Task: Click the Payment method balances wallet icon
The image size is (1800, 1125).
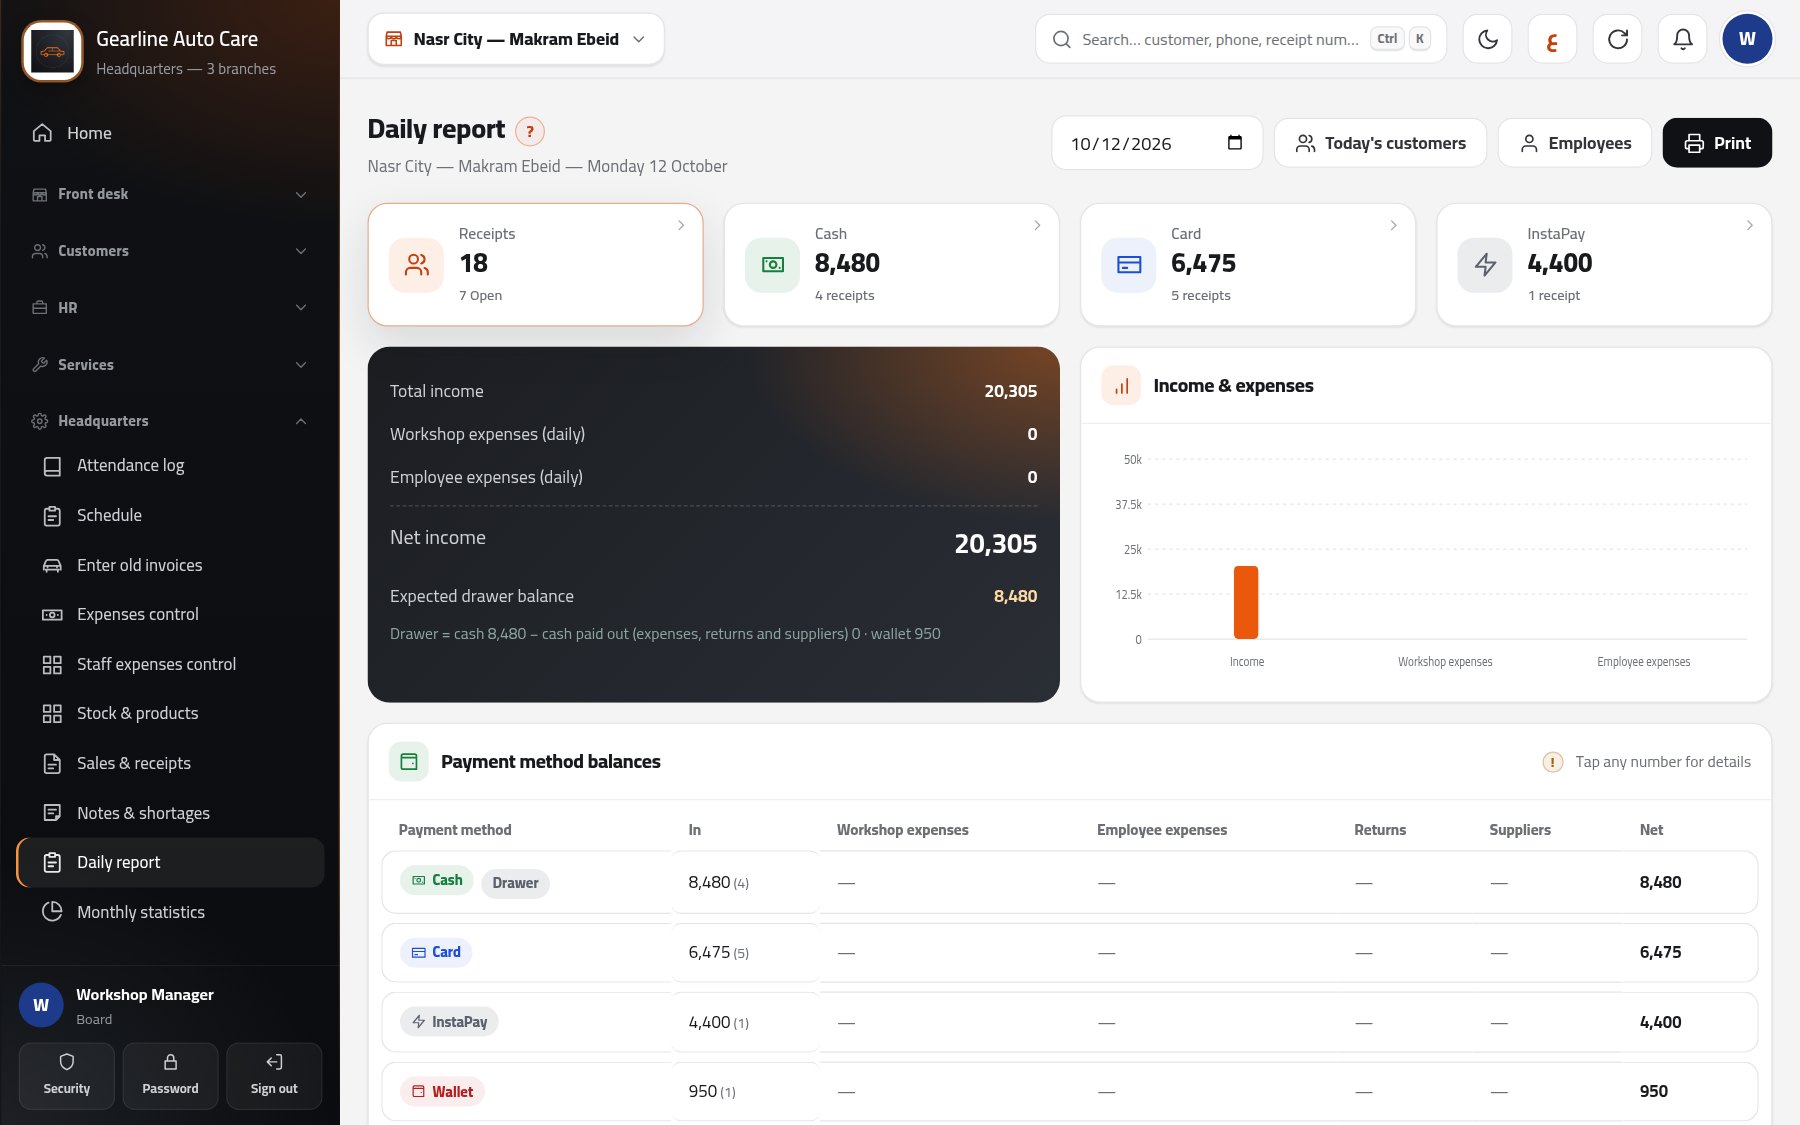Action: pos(409,762)
